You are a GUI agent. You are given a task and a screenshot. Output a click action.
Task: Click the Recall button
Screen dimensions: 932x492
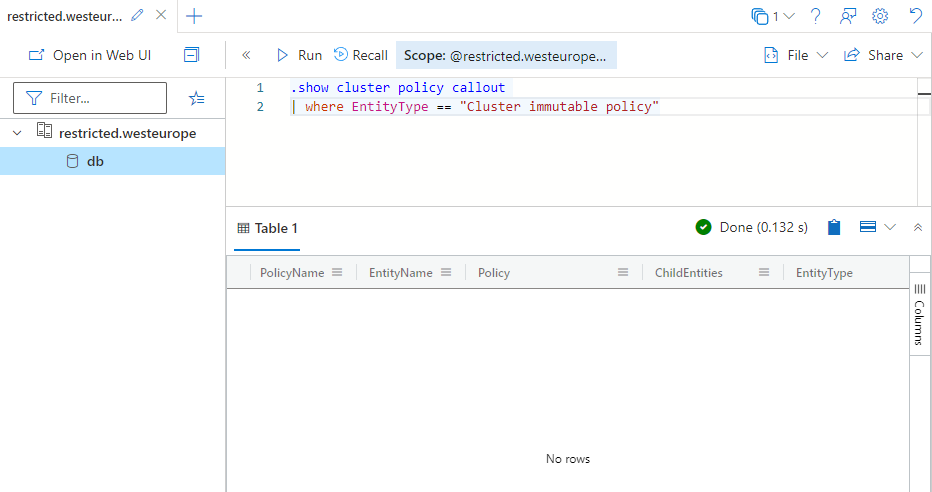tap(361, 55)
